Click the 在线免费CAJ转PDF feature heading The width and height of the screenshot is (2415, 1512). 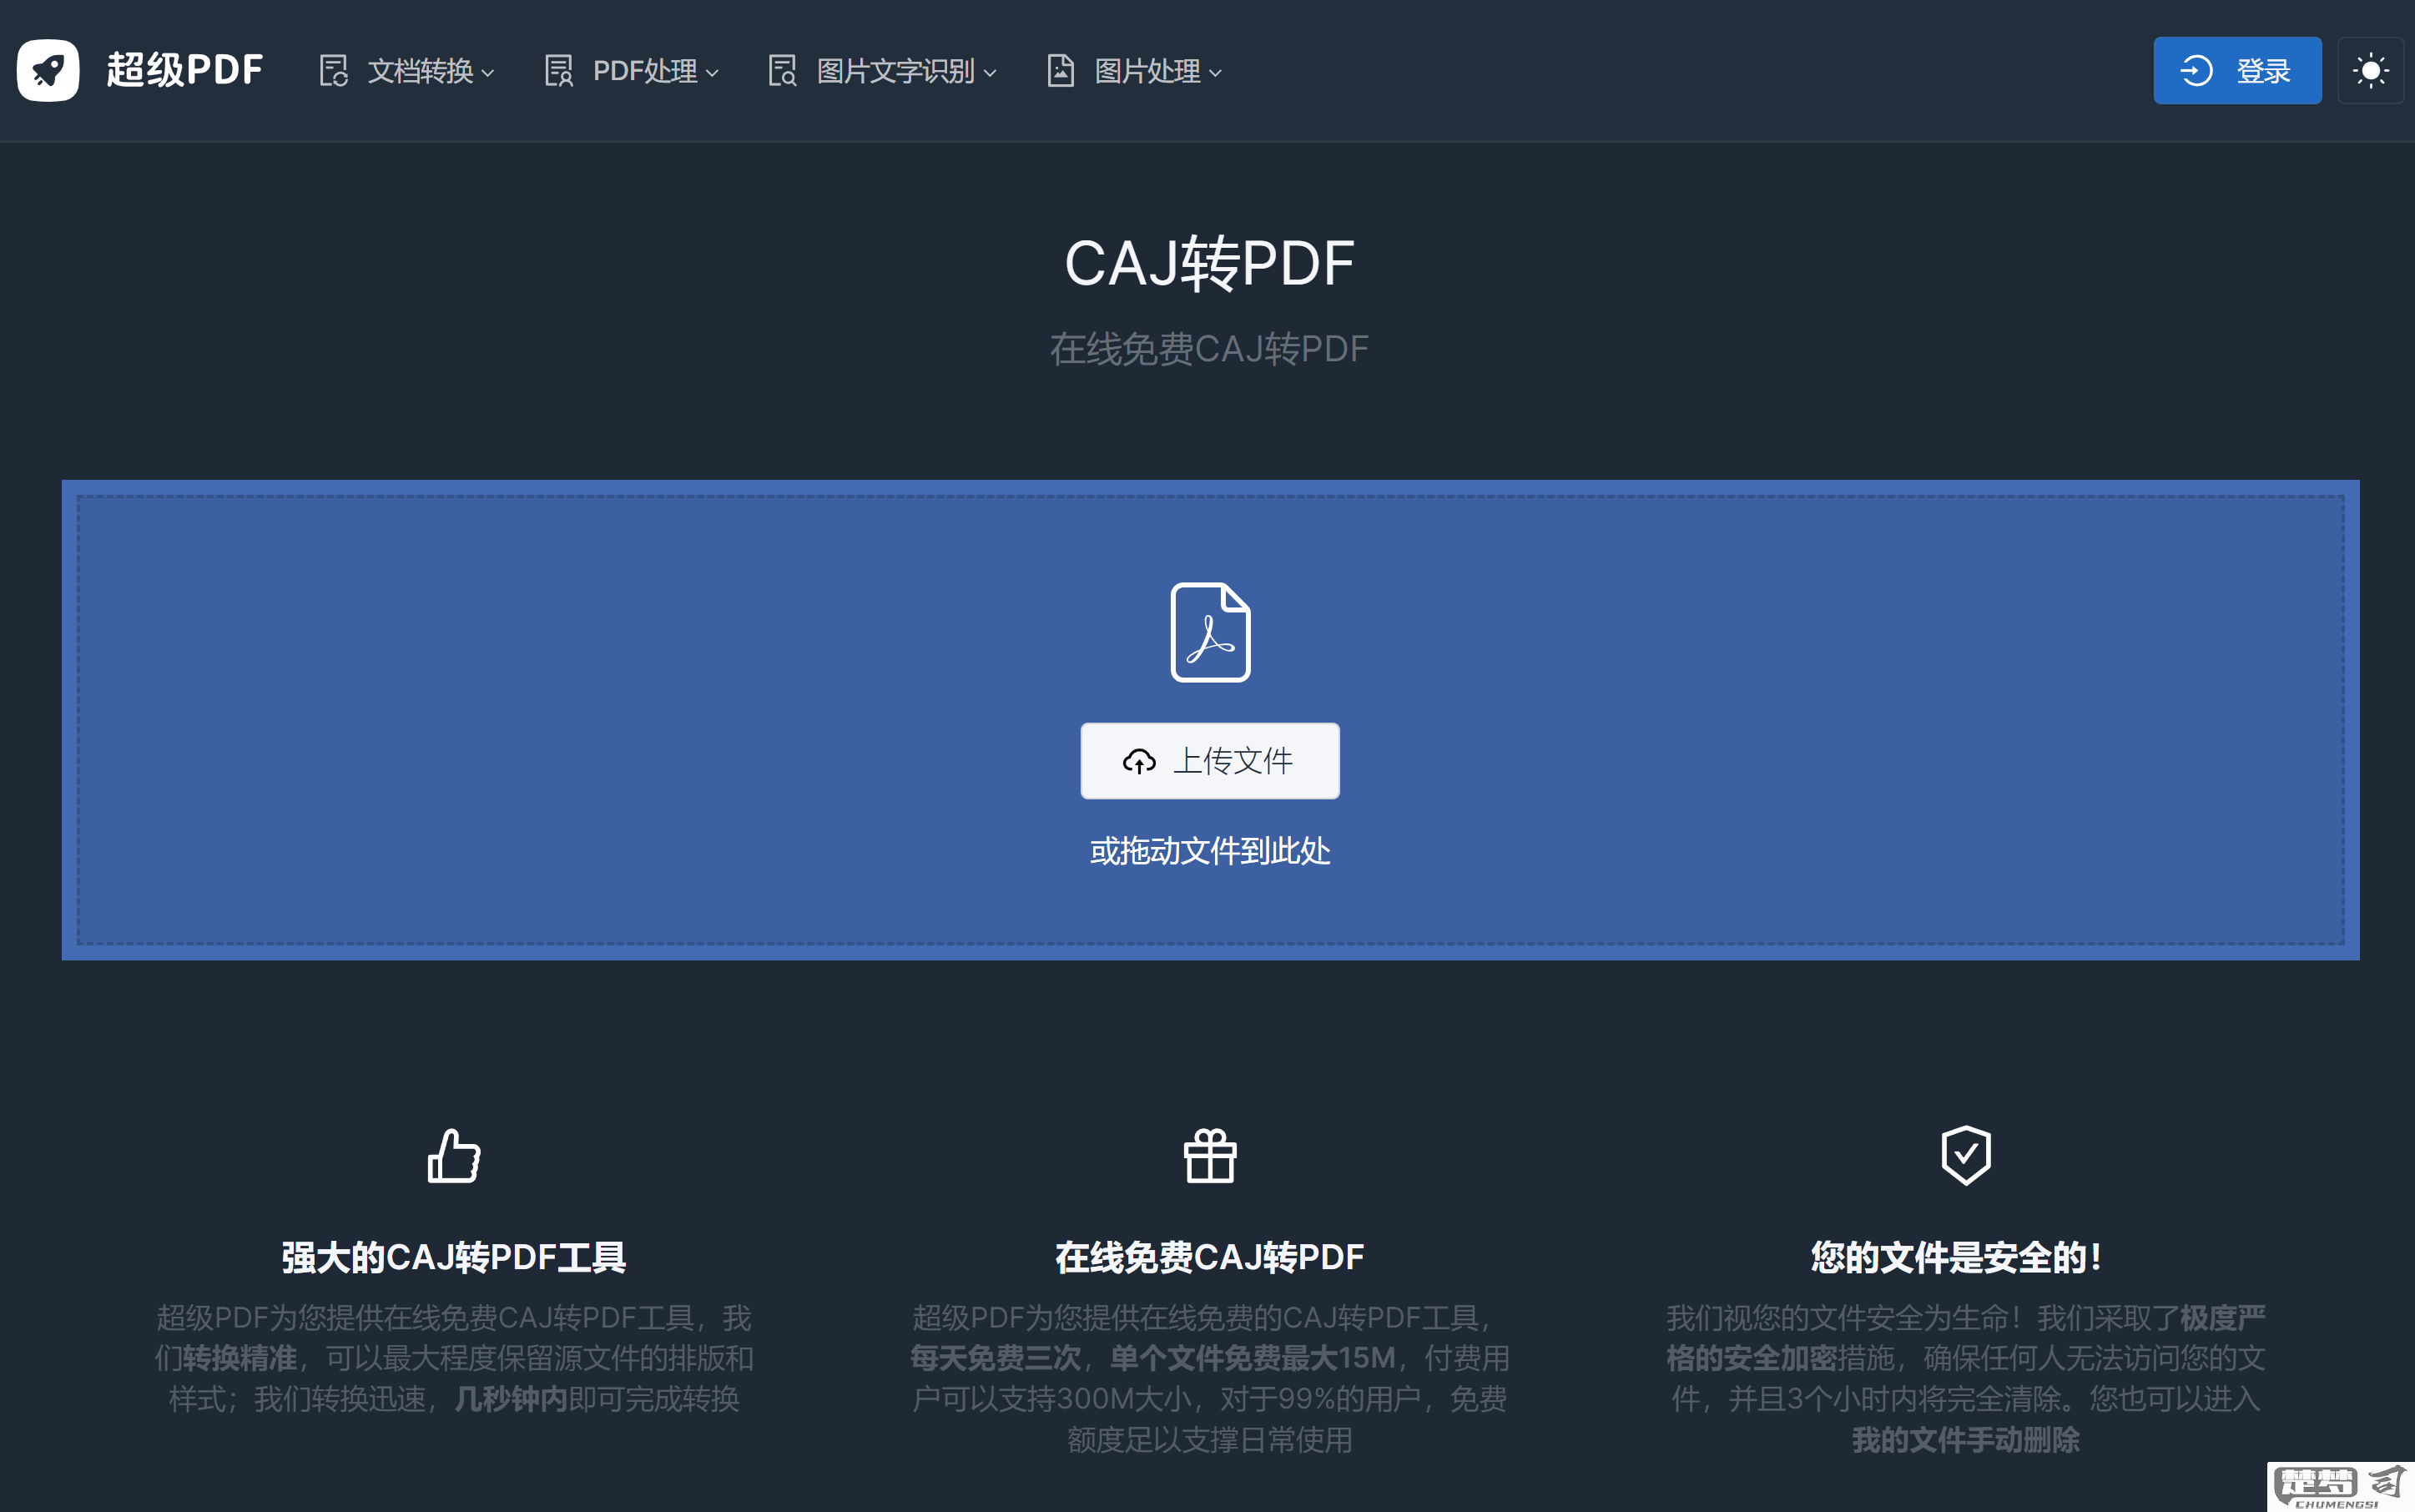pyautogui.click(x=1210, y=1257)
